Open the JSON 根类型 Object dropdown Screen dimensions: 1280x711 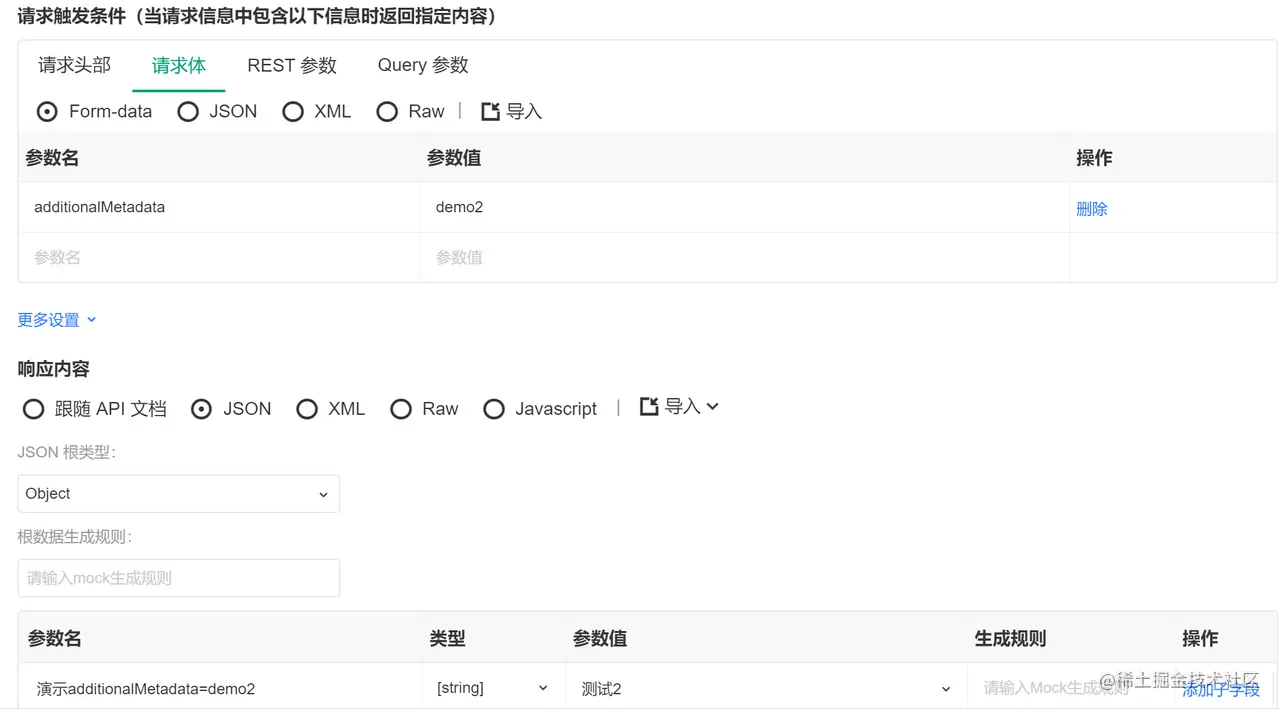178,493
